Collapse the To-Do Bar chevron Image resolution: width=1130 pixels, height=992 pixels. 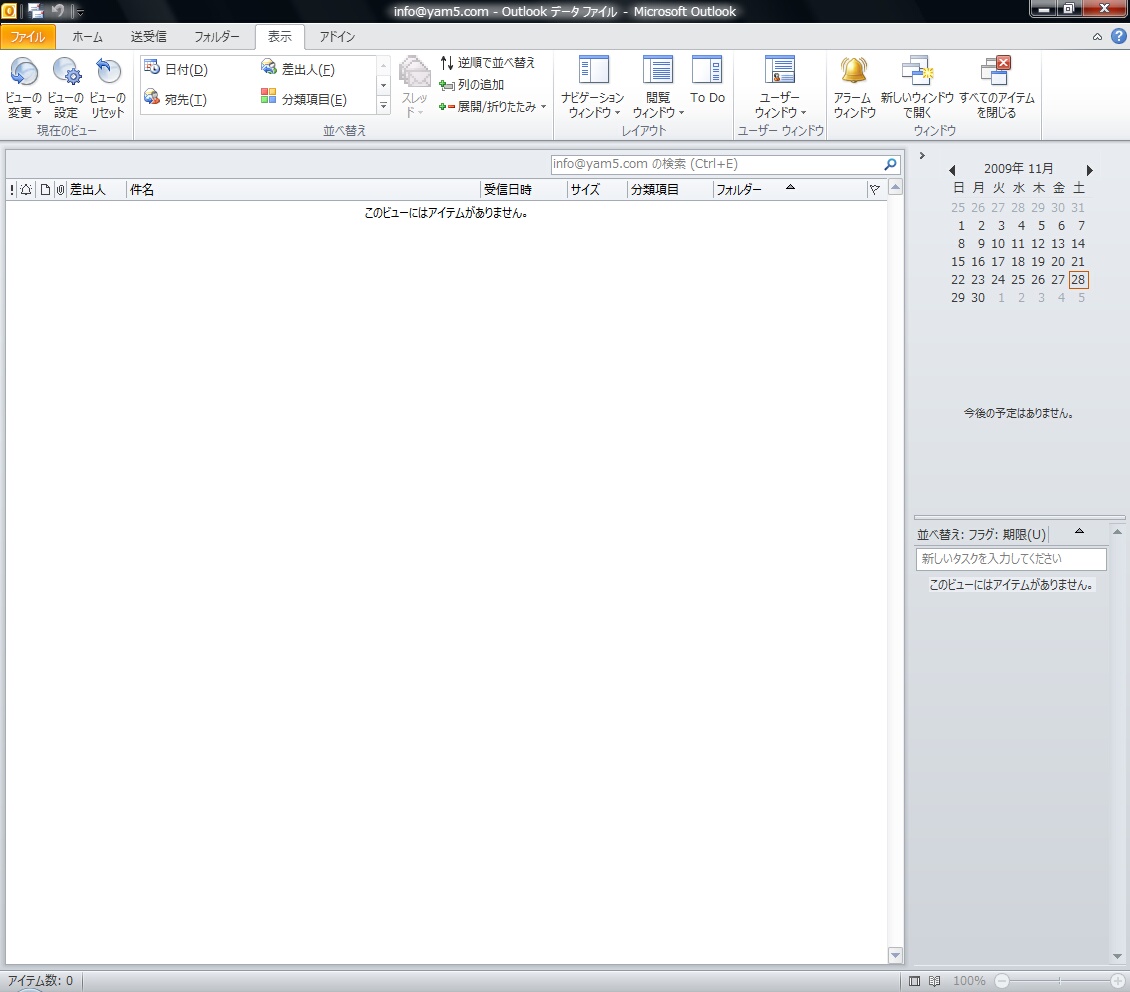point(922,156)
